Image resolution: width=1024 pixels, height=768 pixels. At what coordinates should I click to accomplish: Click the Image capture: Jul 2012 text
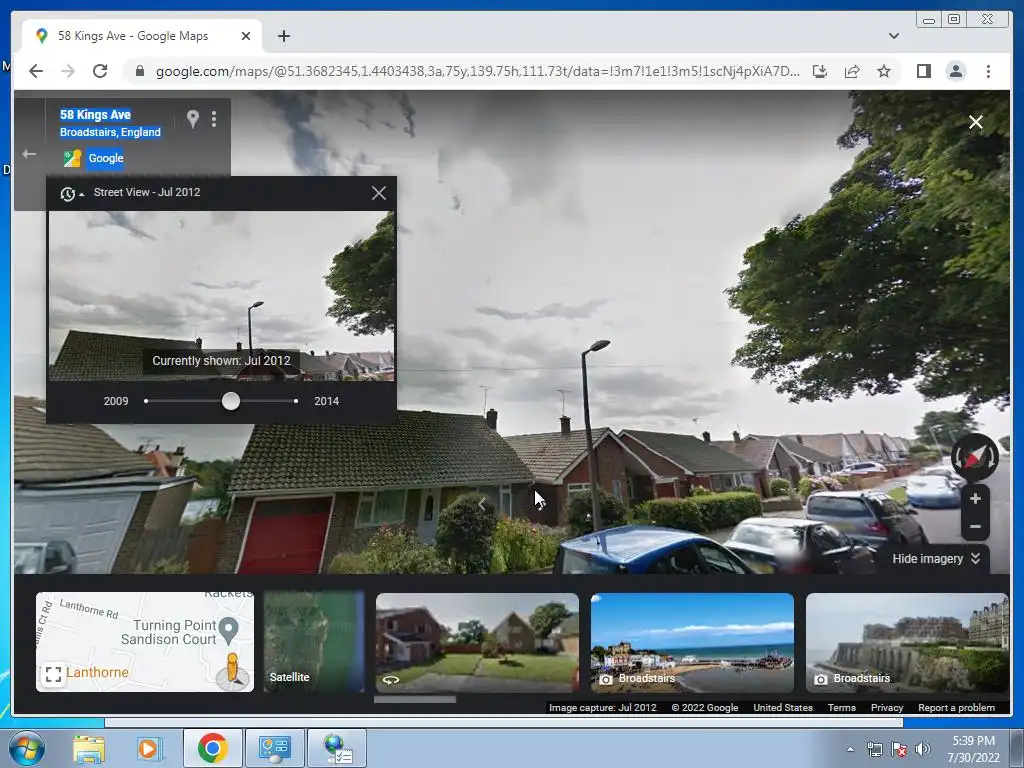(x=602, y=708)
